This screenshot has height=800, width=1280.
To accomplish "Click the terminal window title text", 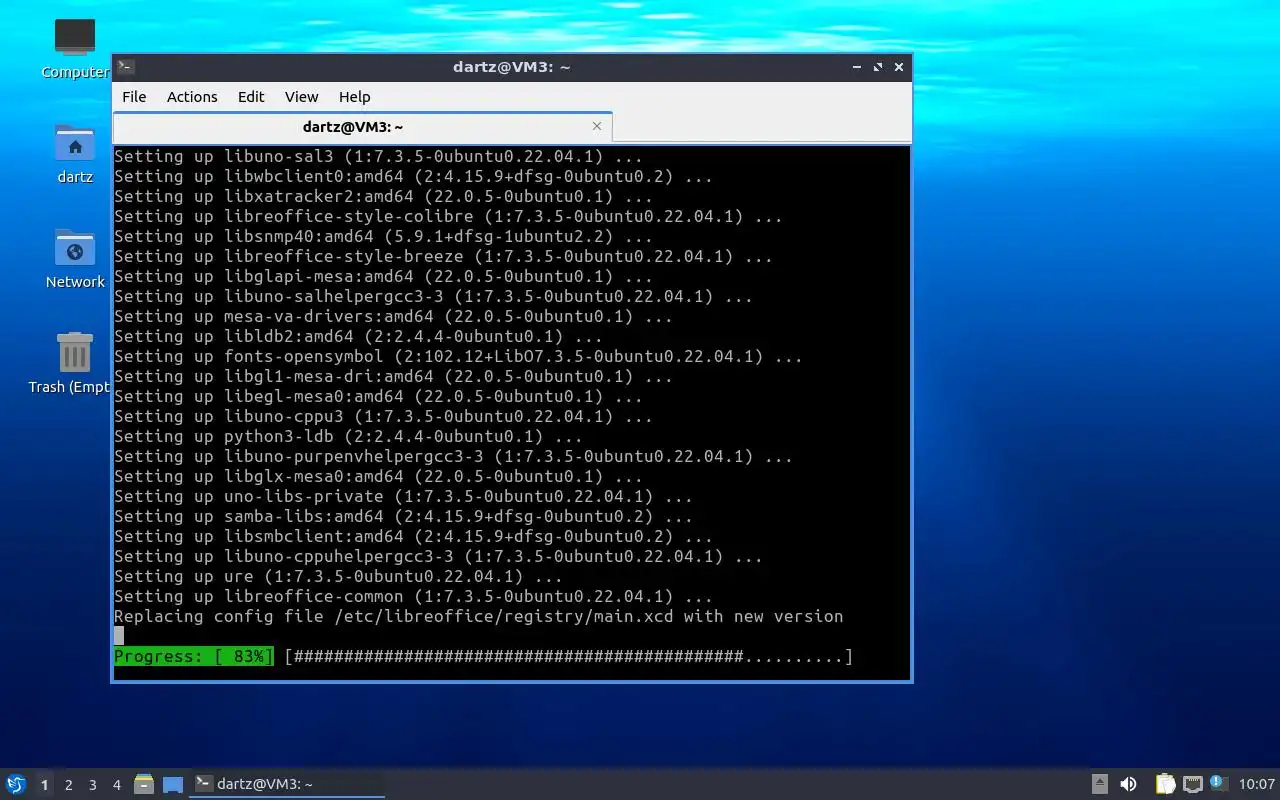I will click(511, 67).
